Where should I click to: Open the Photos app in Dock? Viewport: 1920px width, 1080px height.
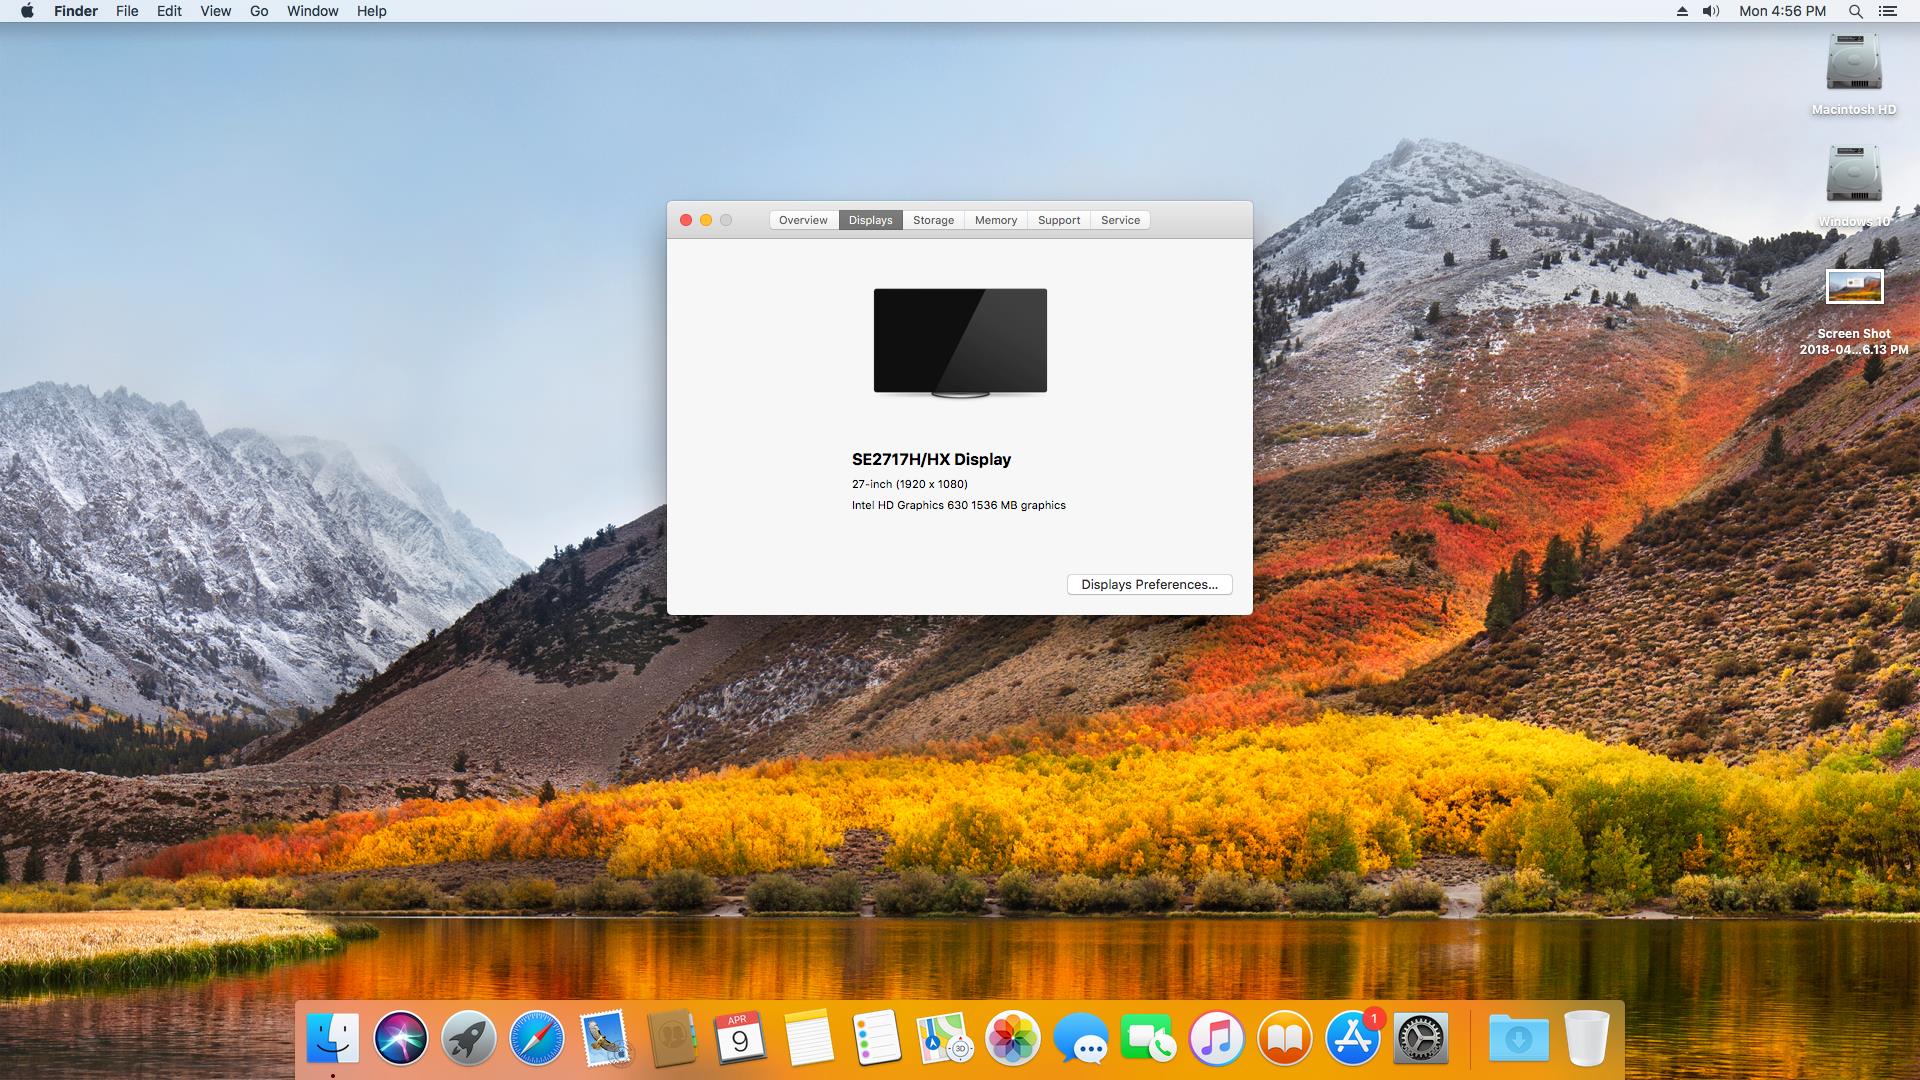coord(1012,1038)
